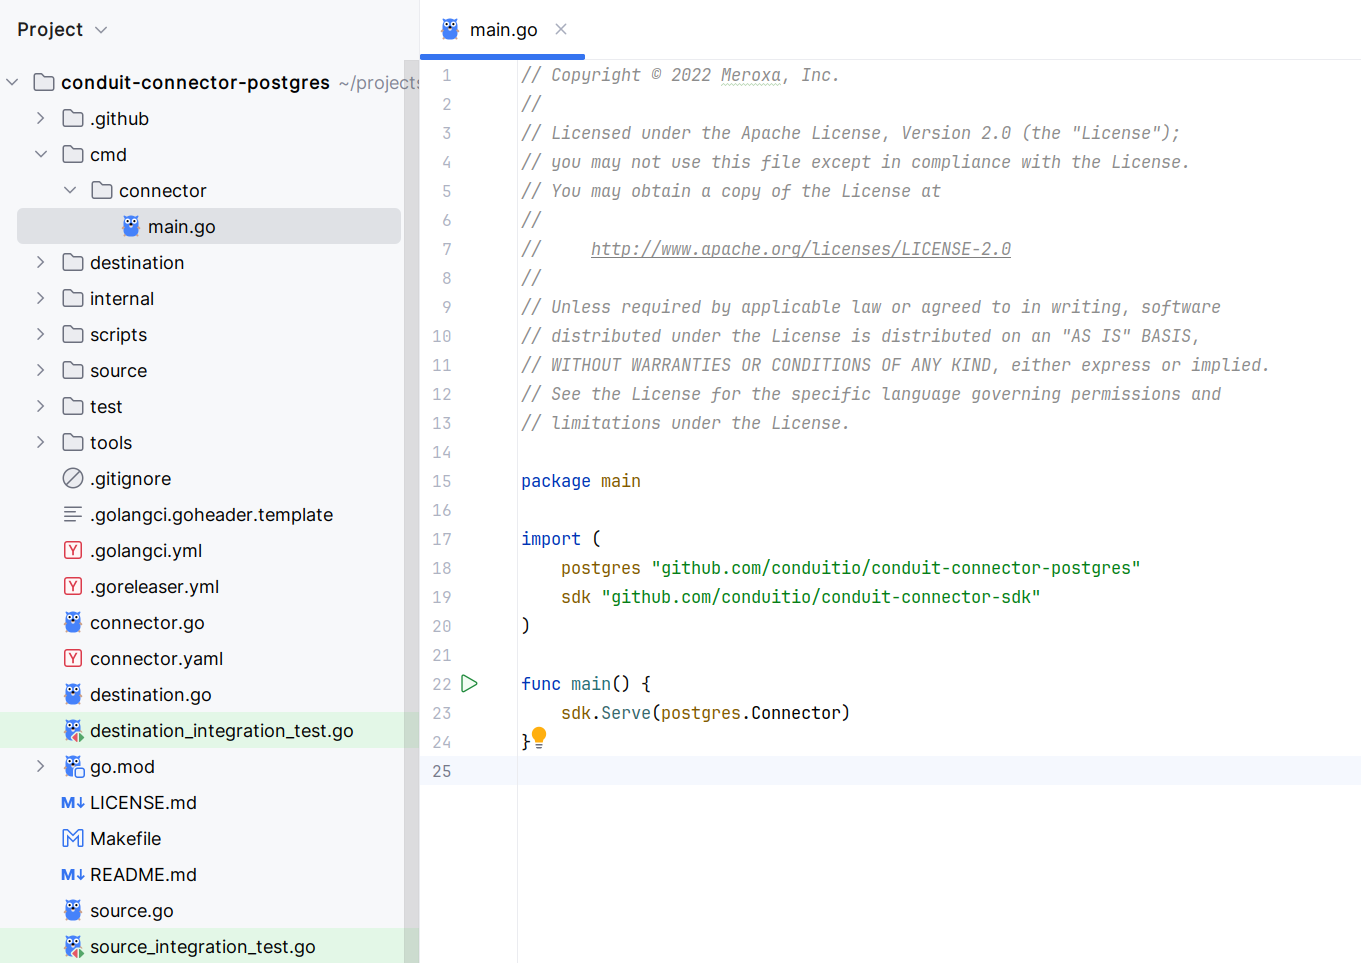
Task: Expand the go.mod node
Action: (x=41, y=766)
